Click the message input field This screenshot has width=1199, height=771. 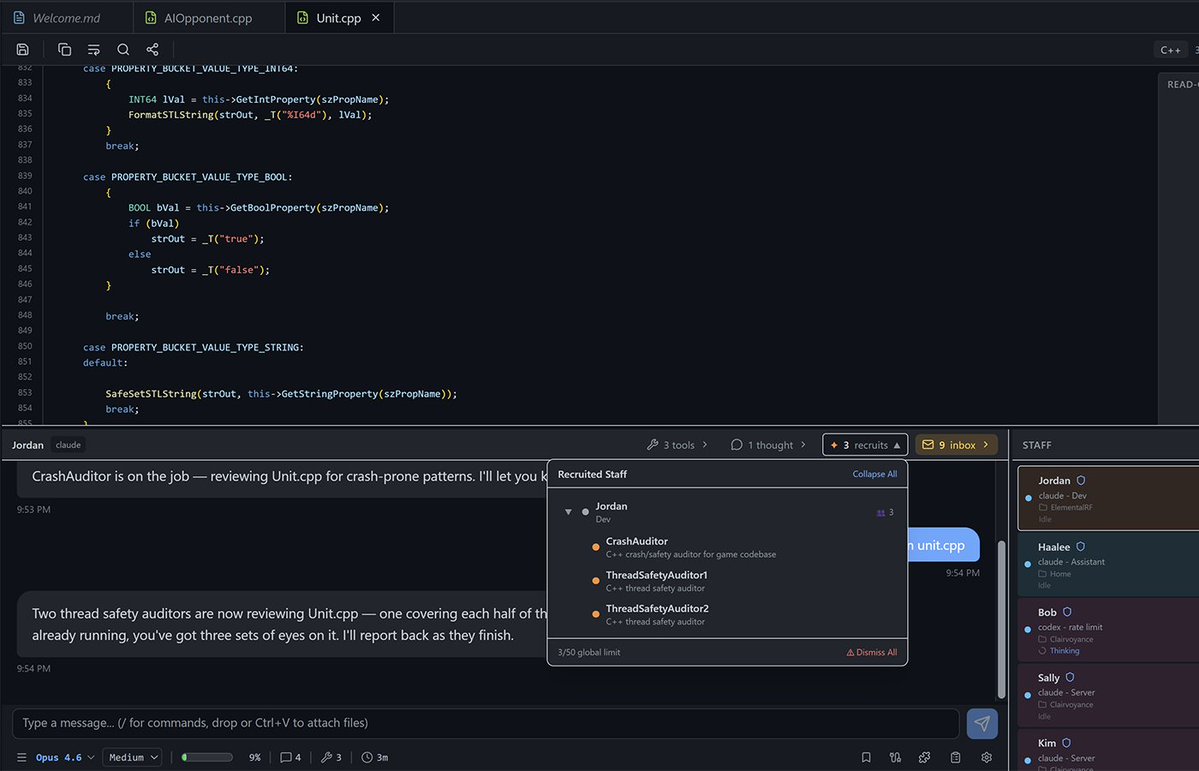coord(486,723)
